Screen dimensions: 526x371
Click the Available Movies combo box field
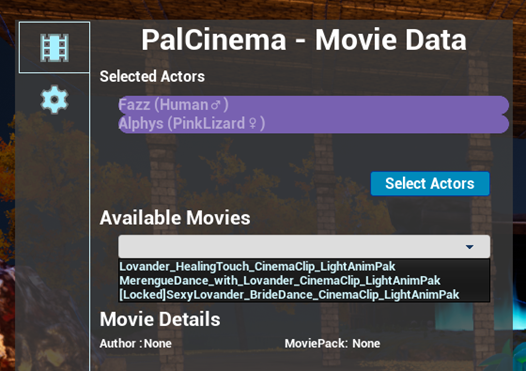coord(304,247)
